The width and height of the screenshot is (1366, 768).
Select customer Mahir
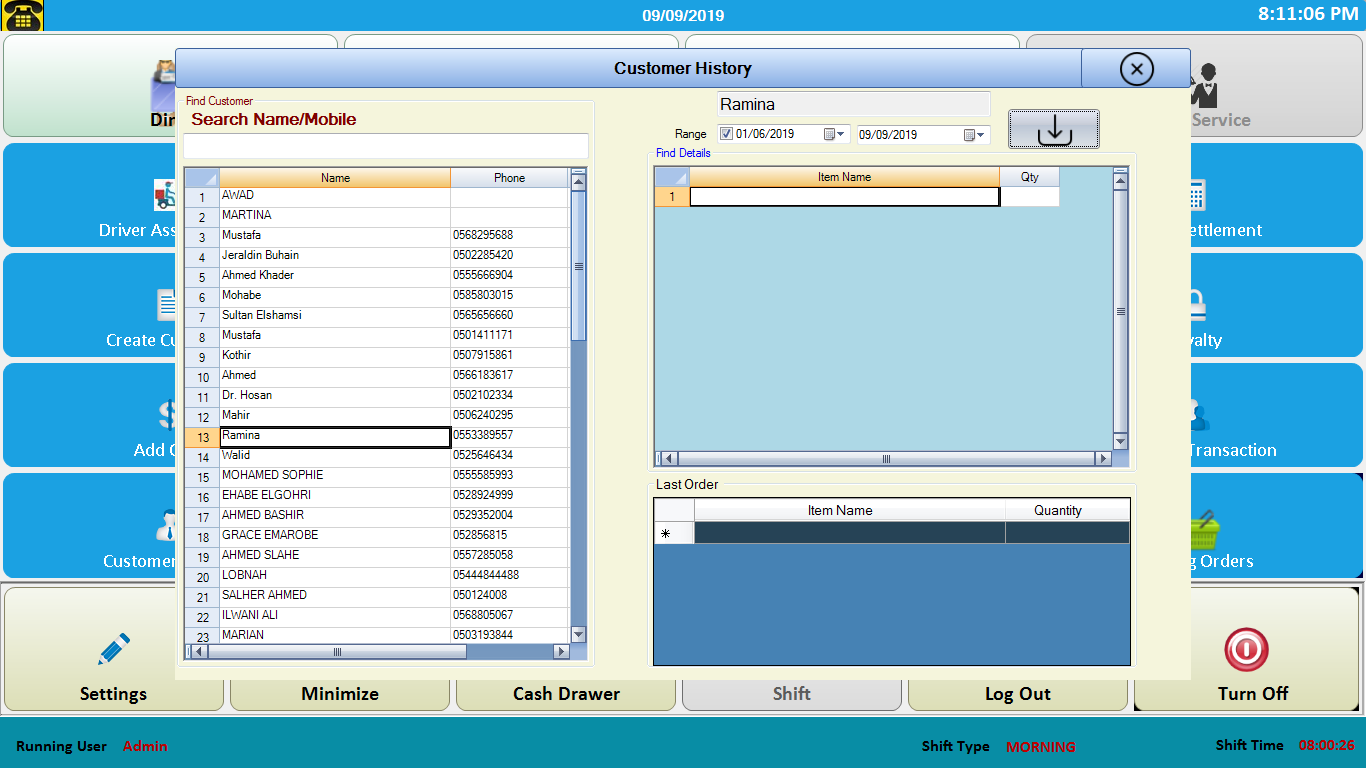click(x=335, y=417)
